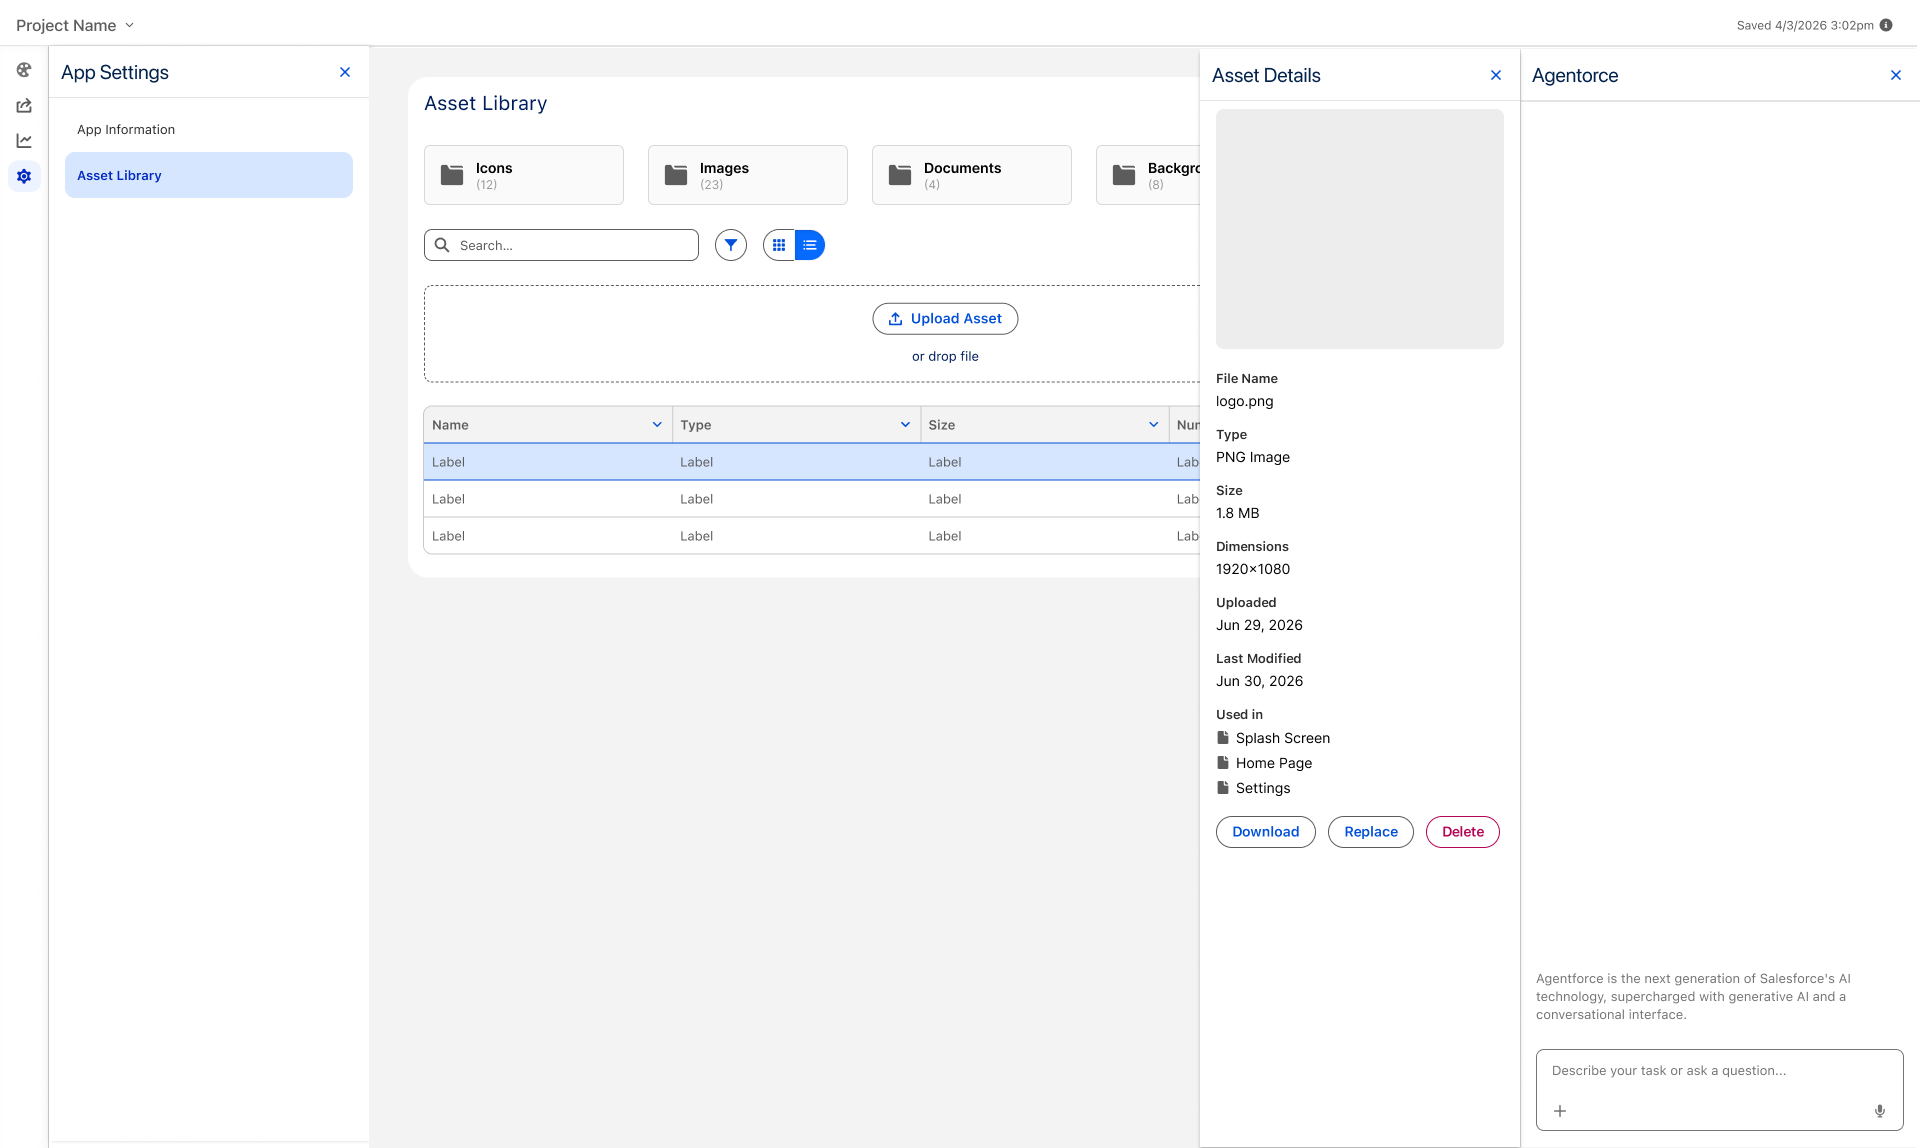
Task: Click the PNG Image type value
Action: point(1253,457)
